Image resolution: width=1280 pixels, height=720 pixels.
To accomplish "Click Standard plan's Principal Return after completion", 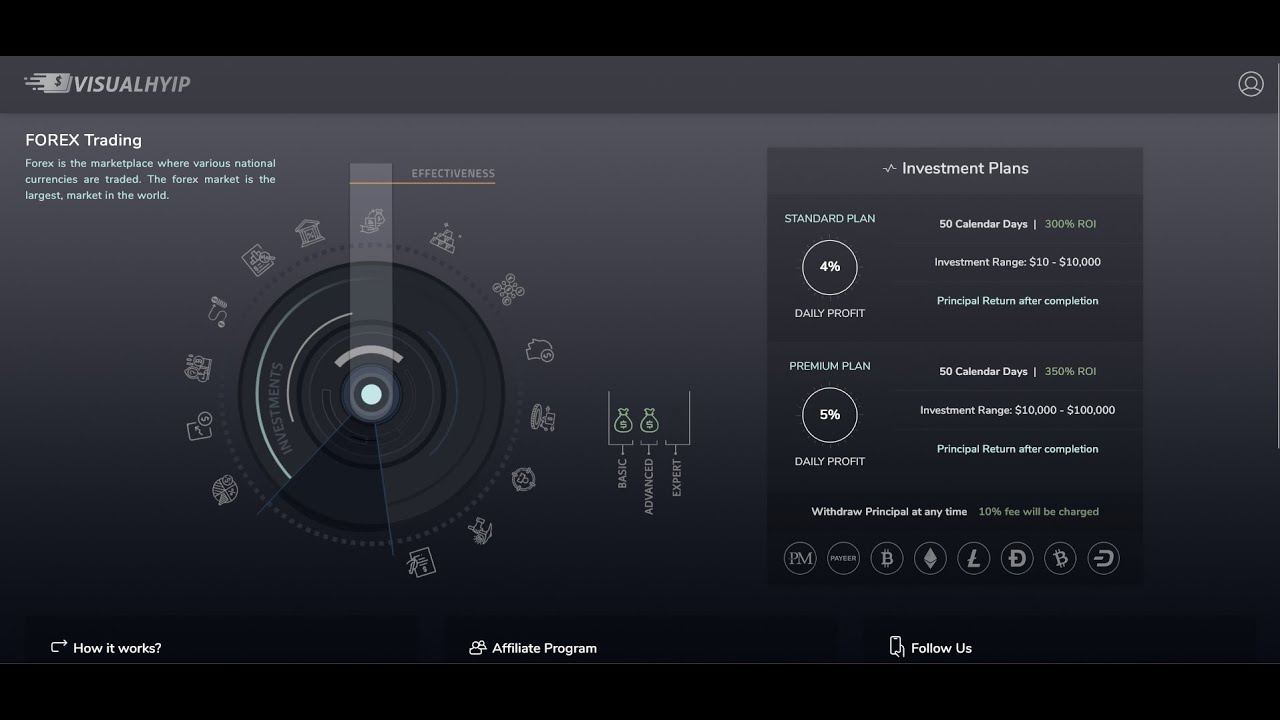I will [1017, 301].
